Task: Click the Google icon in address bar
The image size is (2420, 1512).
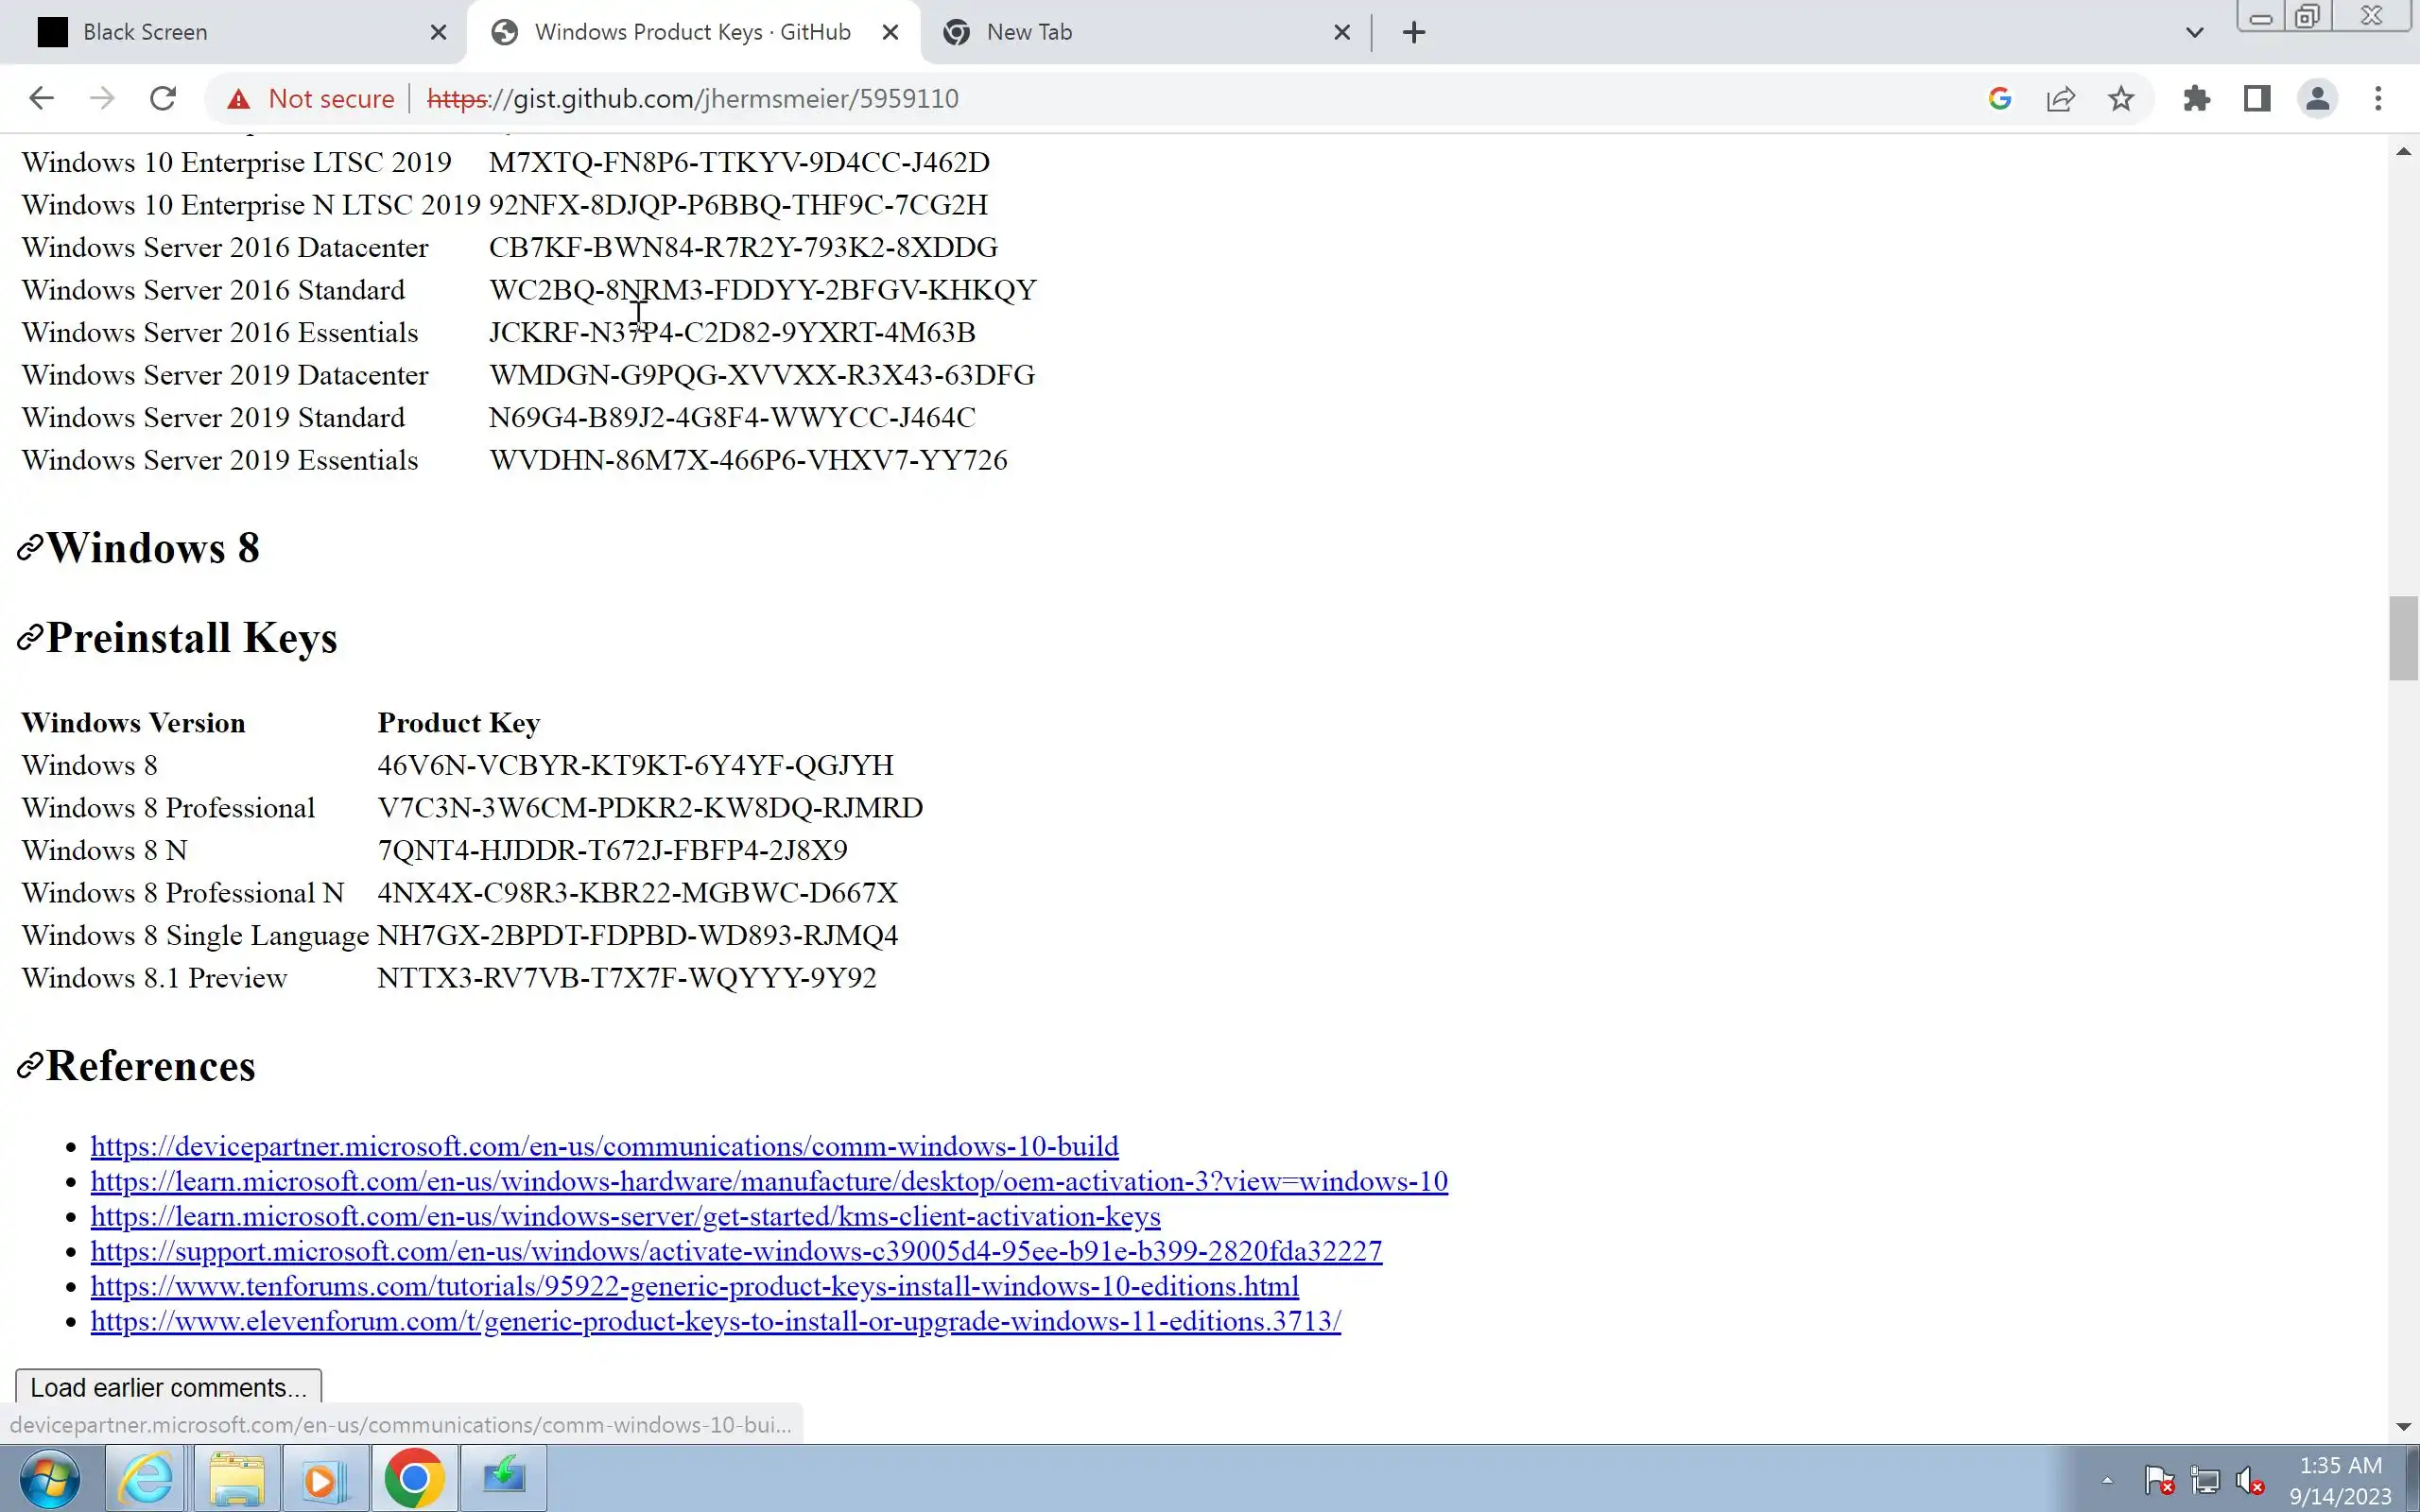Action: (x=1999, y=98)
